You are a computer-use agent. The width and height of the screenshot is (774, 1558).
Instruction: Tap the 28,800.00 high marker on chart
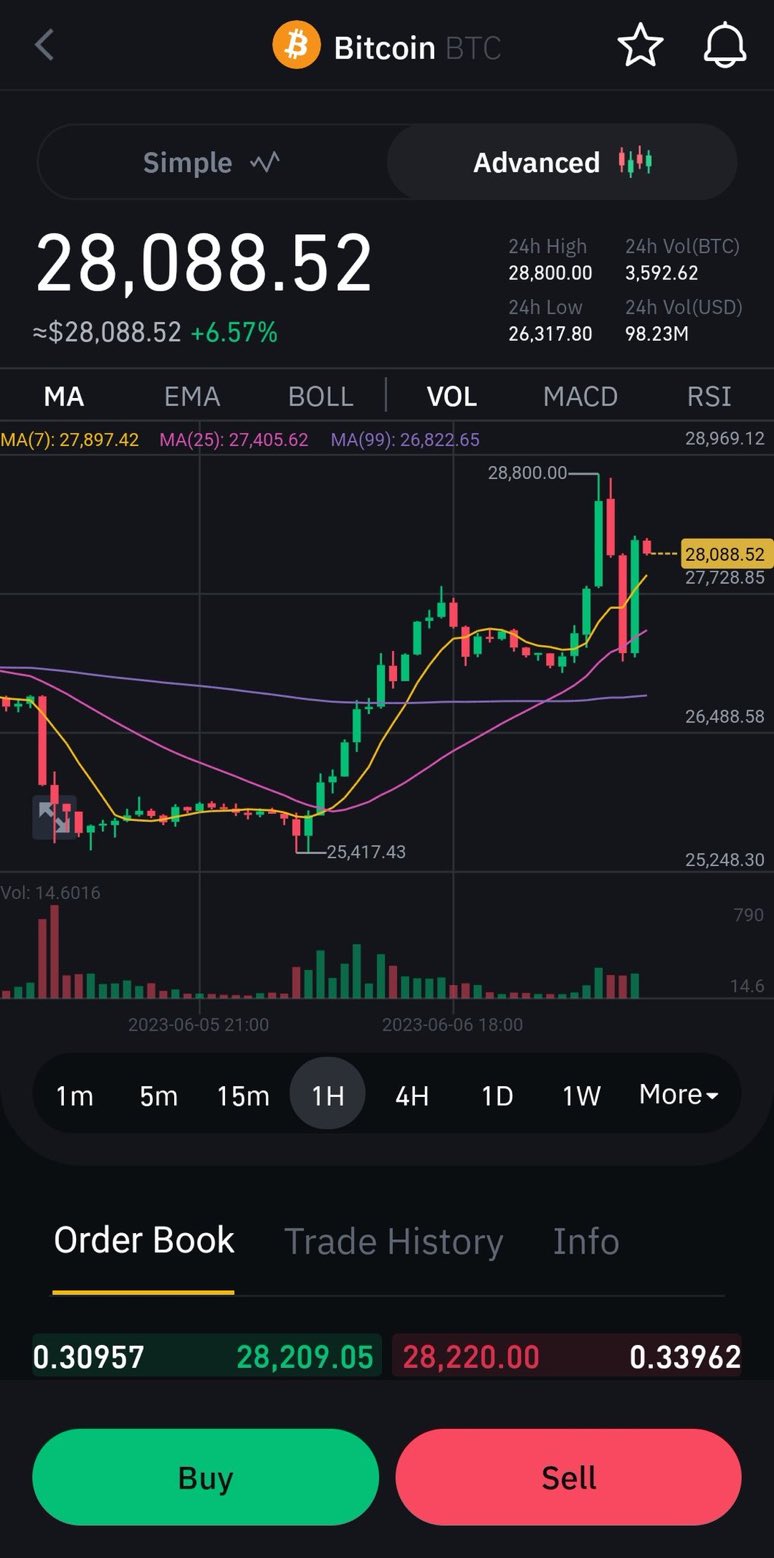click(x=527, y=473)
